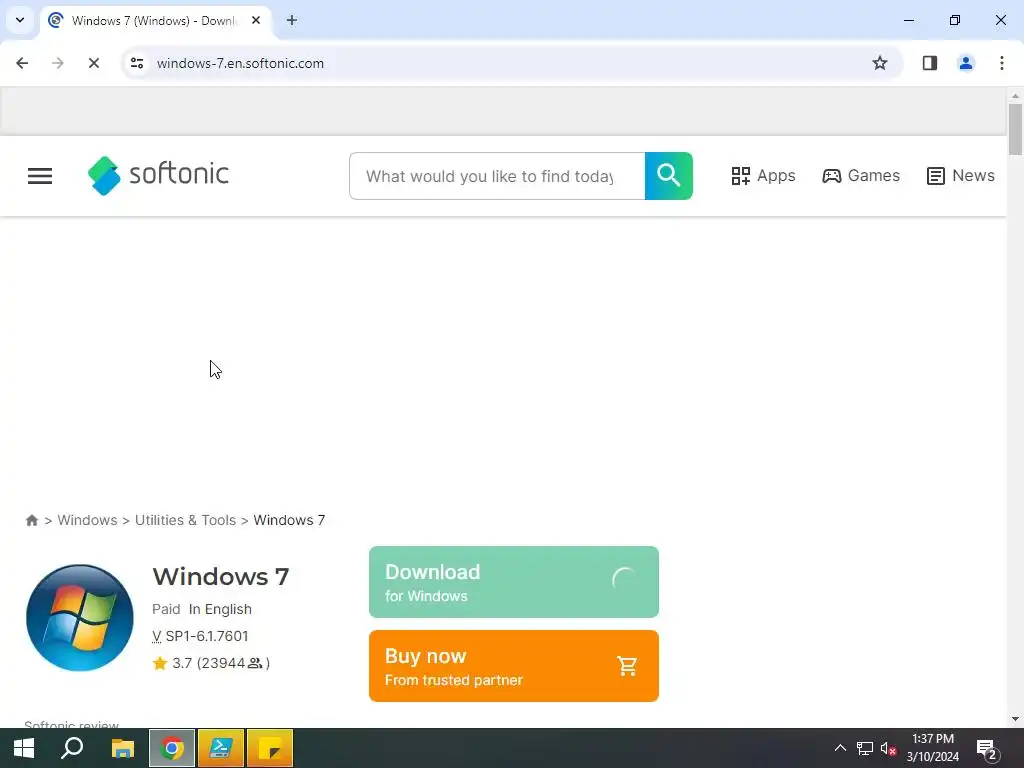The height and width of the screenshot is (768, 1024).
Task: Go to Utilities & Tools breadcrumb
Action: tap(185, 520)
